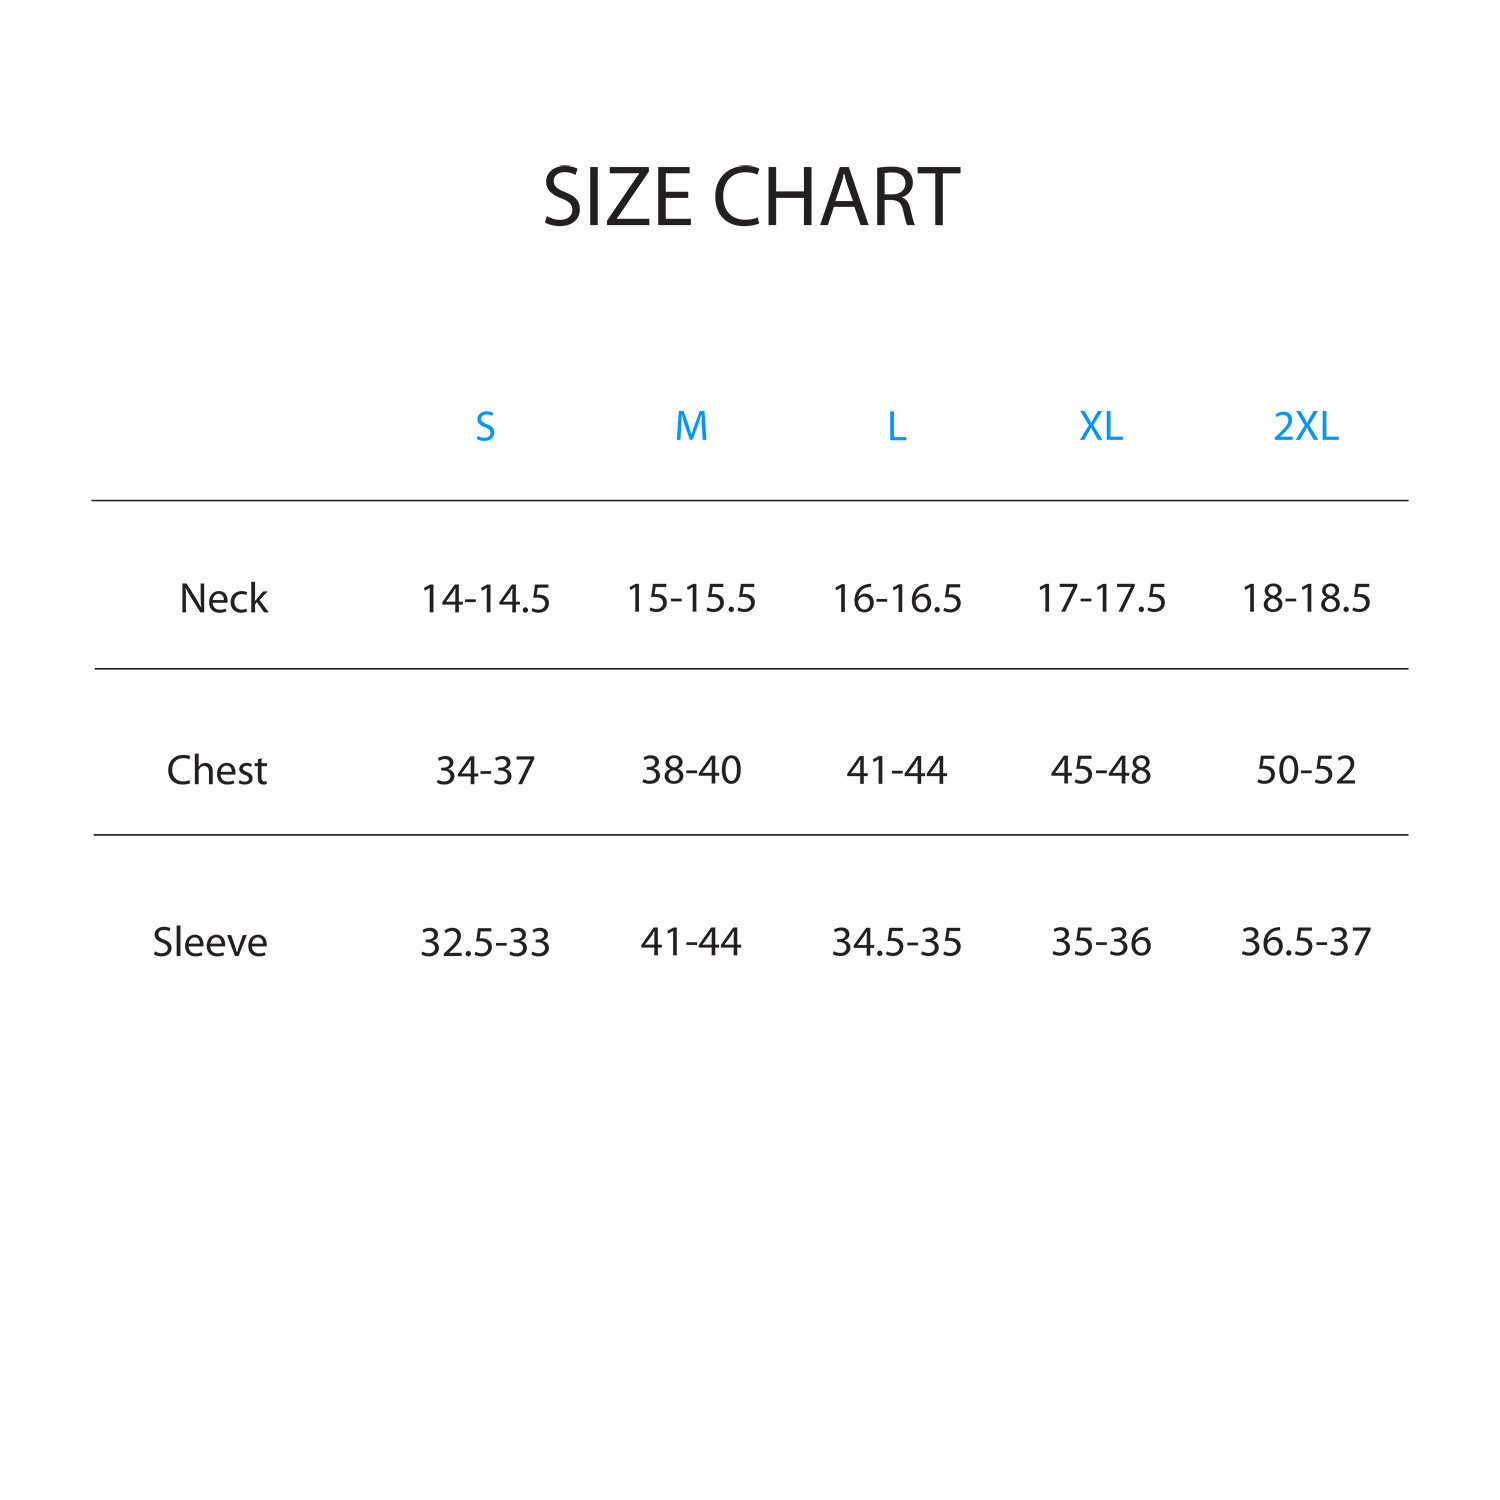Click chest measurement 50-52
This screenshot has height=1500, width=1500.
click(x=1305, y=771)
